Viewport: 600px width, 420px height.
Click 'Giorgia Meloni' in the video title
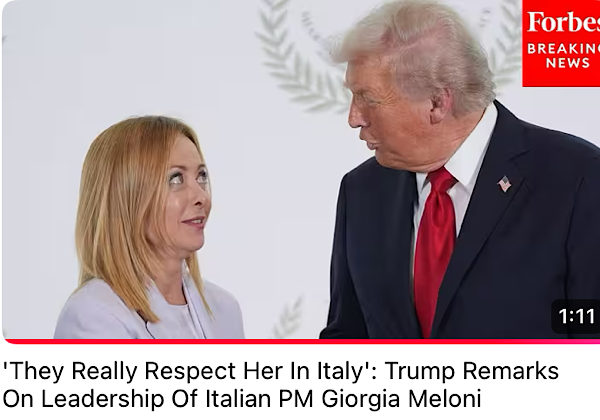tap(401, 398)
